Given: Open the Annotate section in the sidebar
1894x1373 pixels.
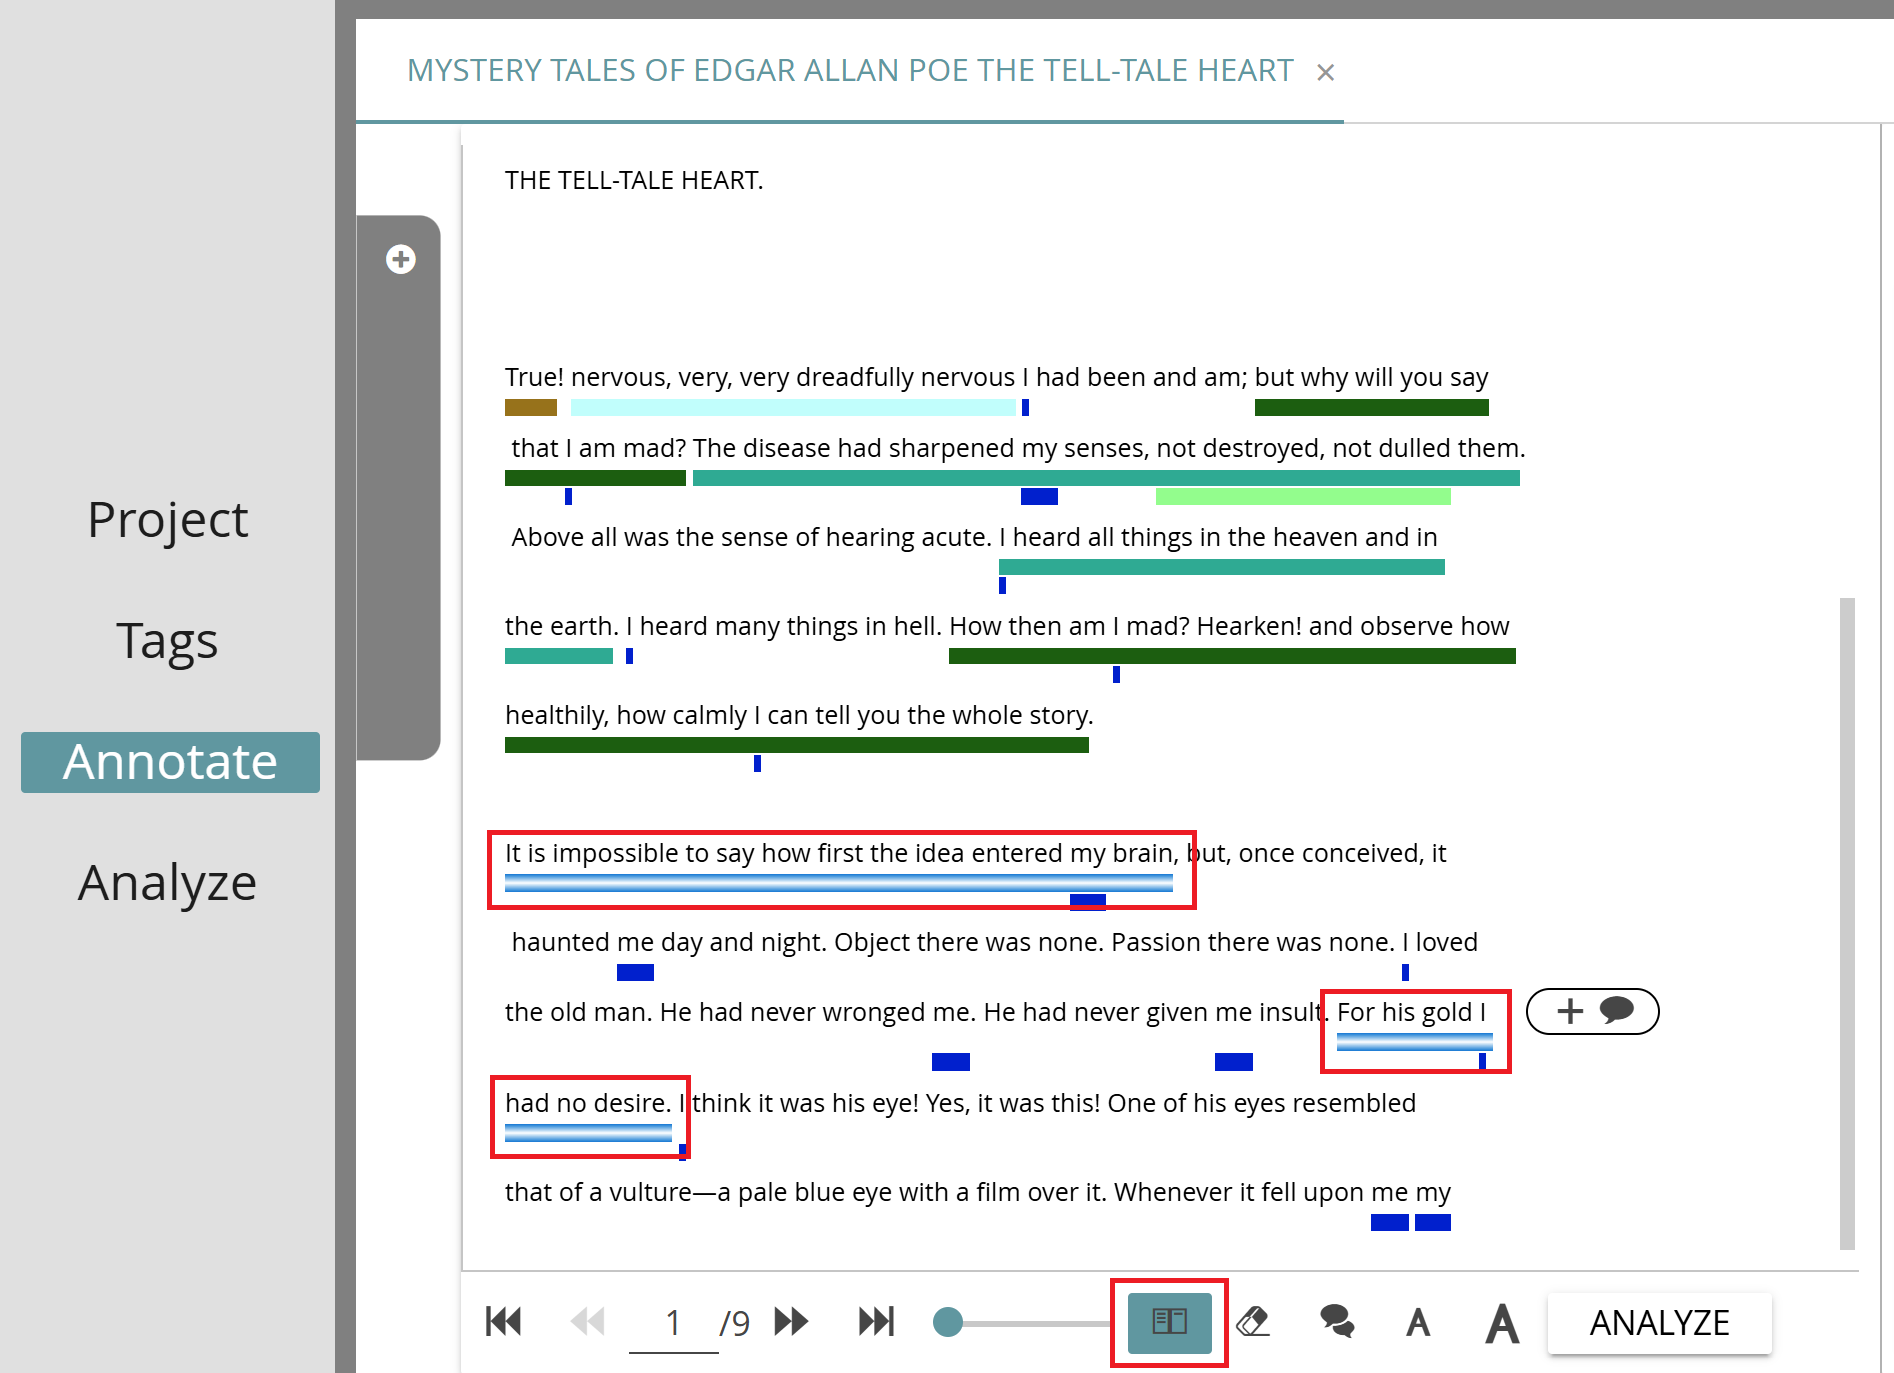Looking at the screenshot, I should point(170,762).
